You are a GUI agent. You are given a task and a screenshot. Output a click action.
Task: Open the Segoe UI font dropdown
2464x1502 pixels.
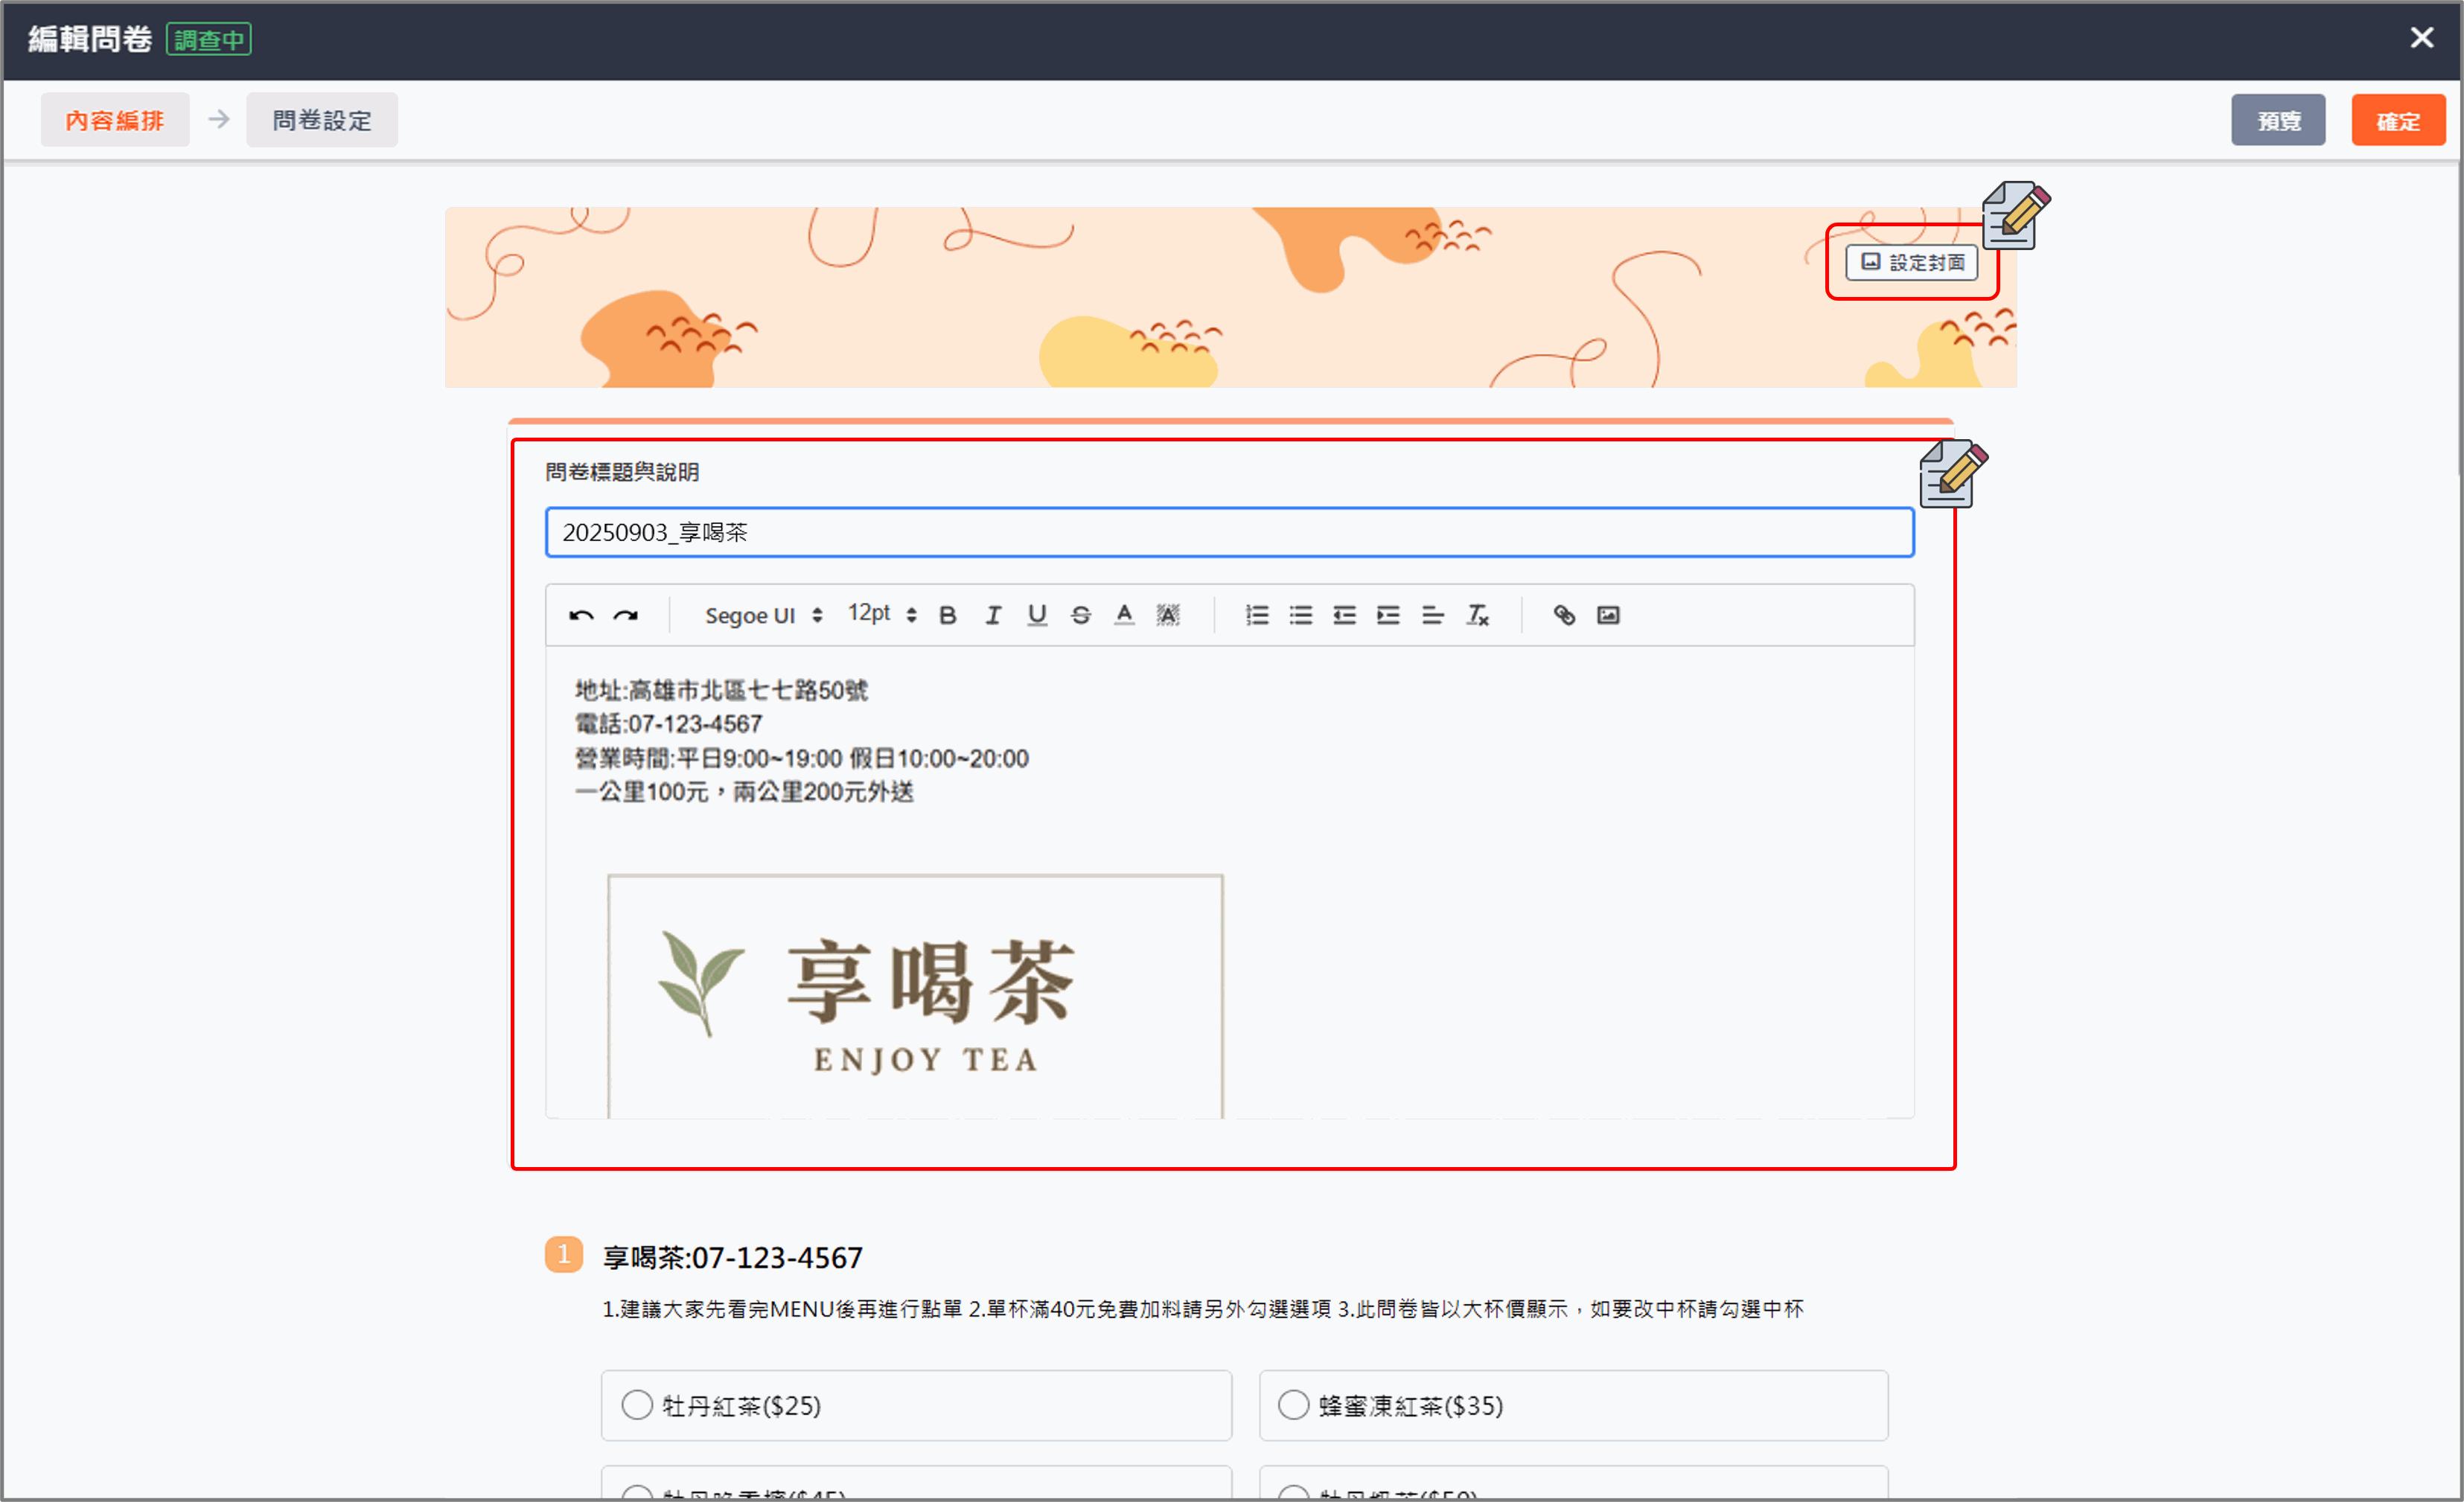click(x=763, y=615)
